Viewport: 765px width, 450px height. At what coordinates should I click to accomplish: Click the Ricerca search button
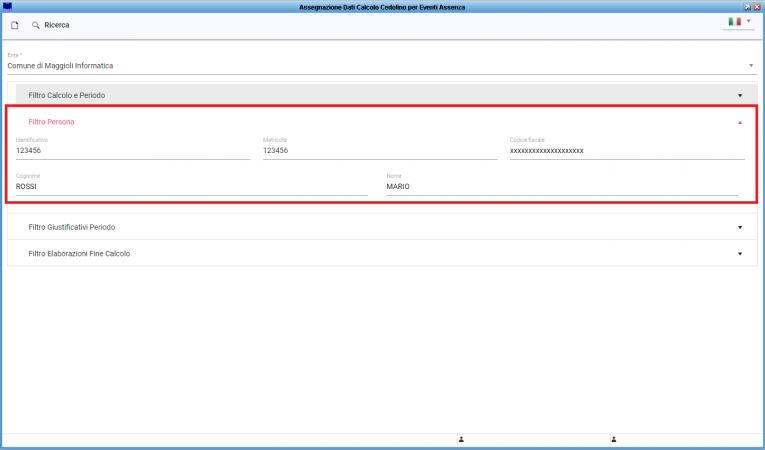[51, 25]
